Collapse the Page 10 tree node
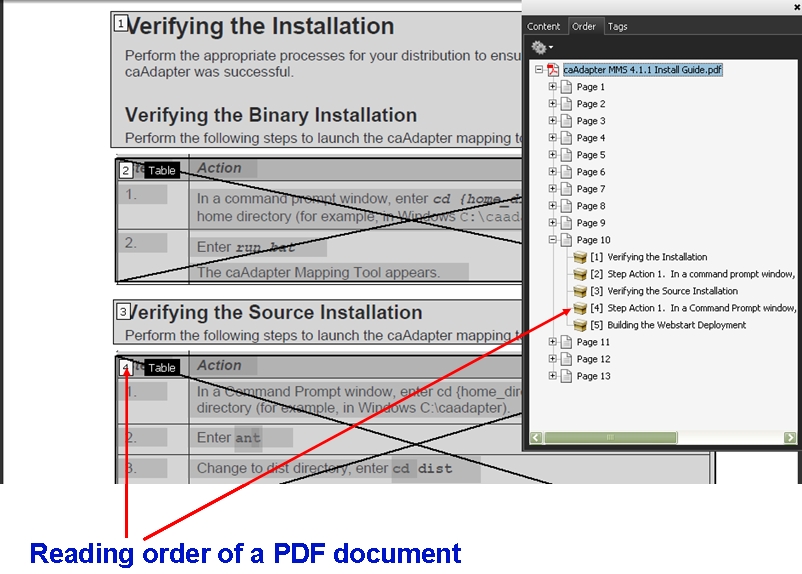The height and width of the screenshot is (574, 802). click(x=552, y=239)
